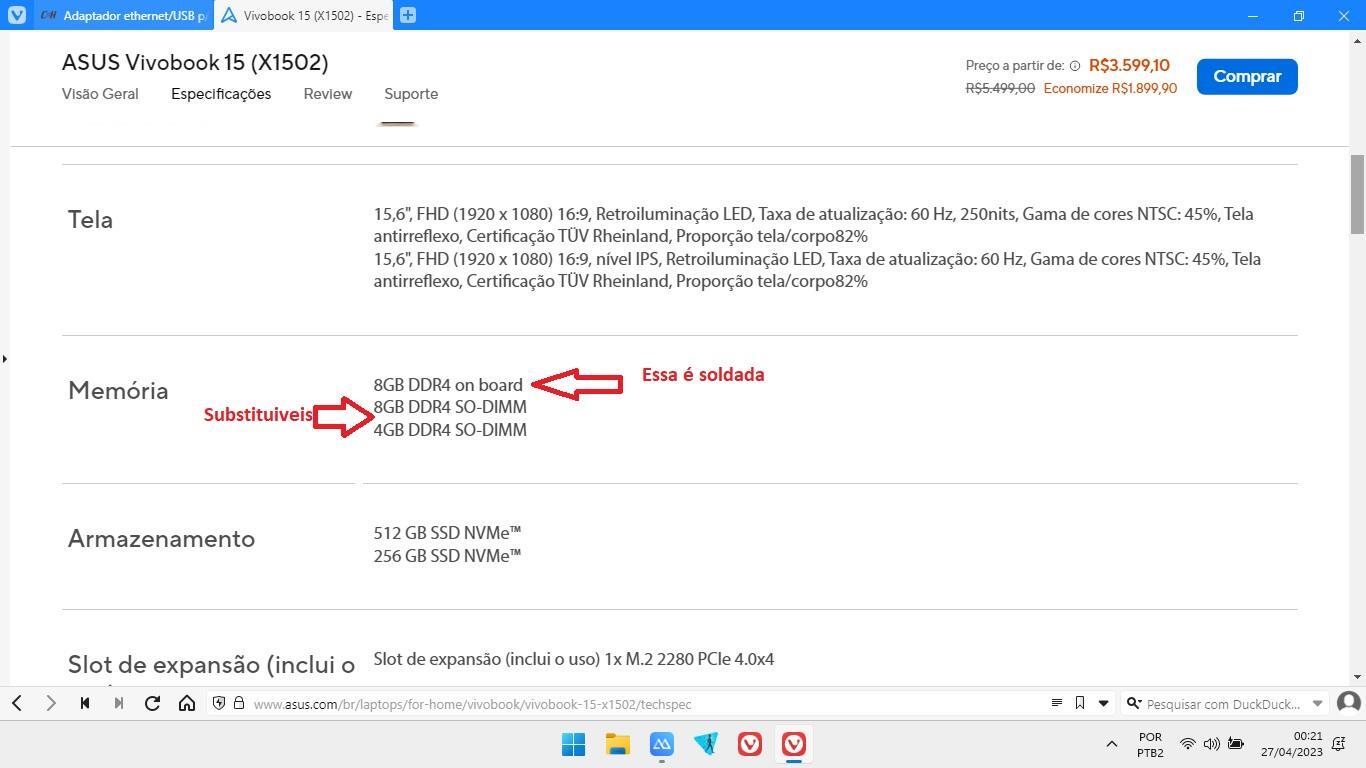Switch to the Adaptador ethernet/USB tab
Image resolution: width=1366 pixels, height=768 pixels.
click(x=123, y=15)
